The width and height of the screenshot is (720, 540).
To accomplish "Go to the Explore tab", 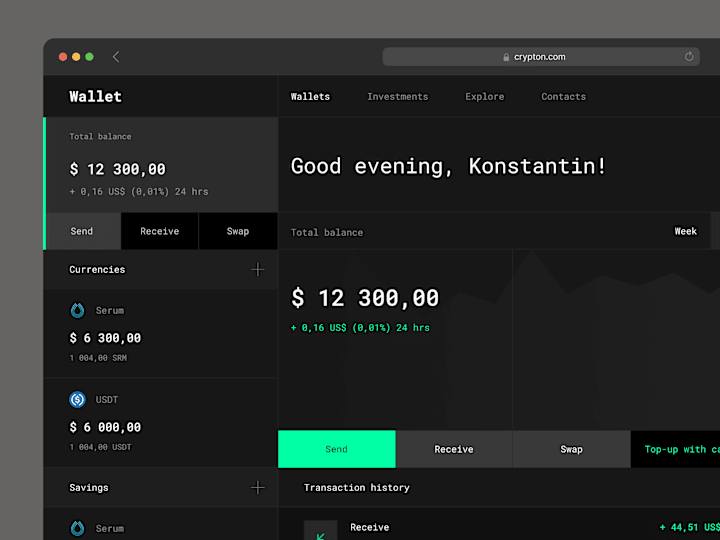I will click(x=484, y=96).
